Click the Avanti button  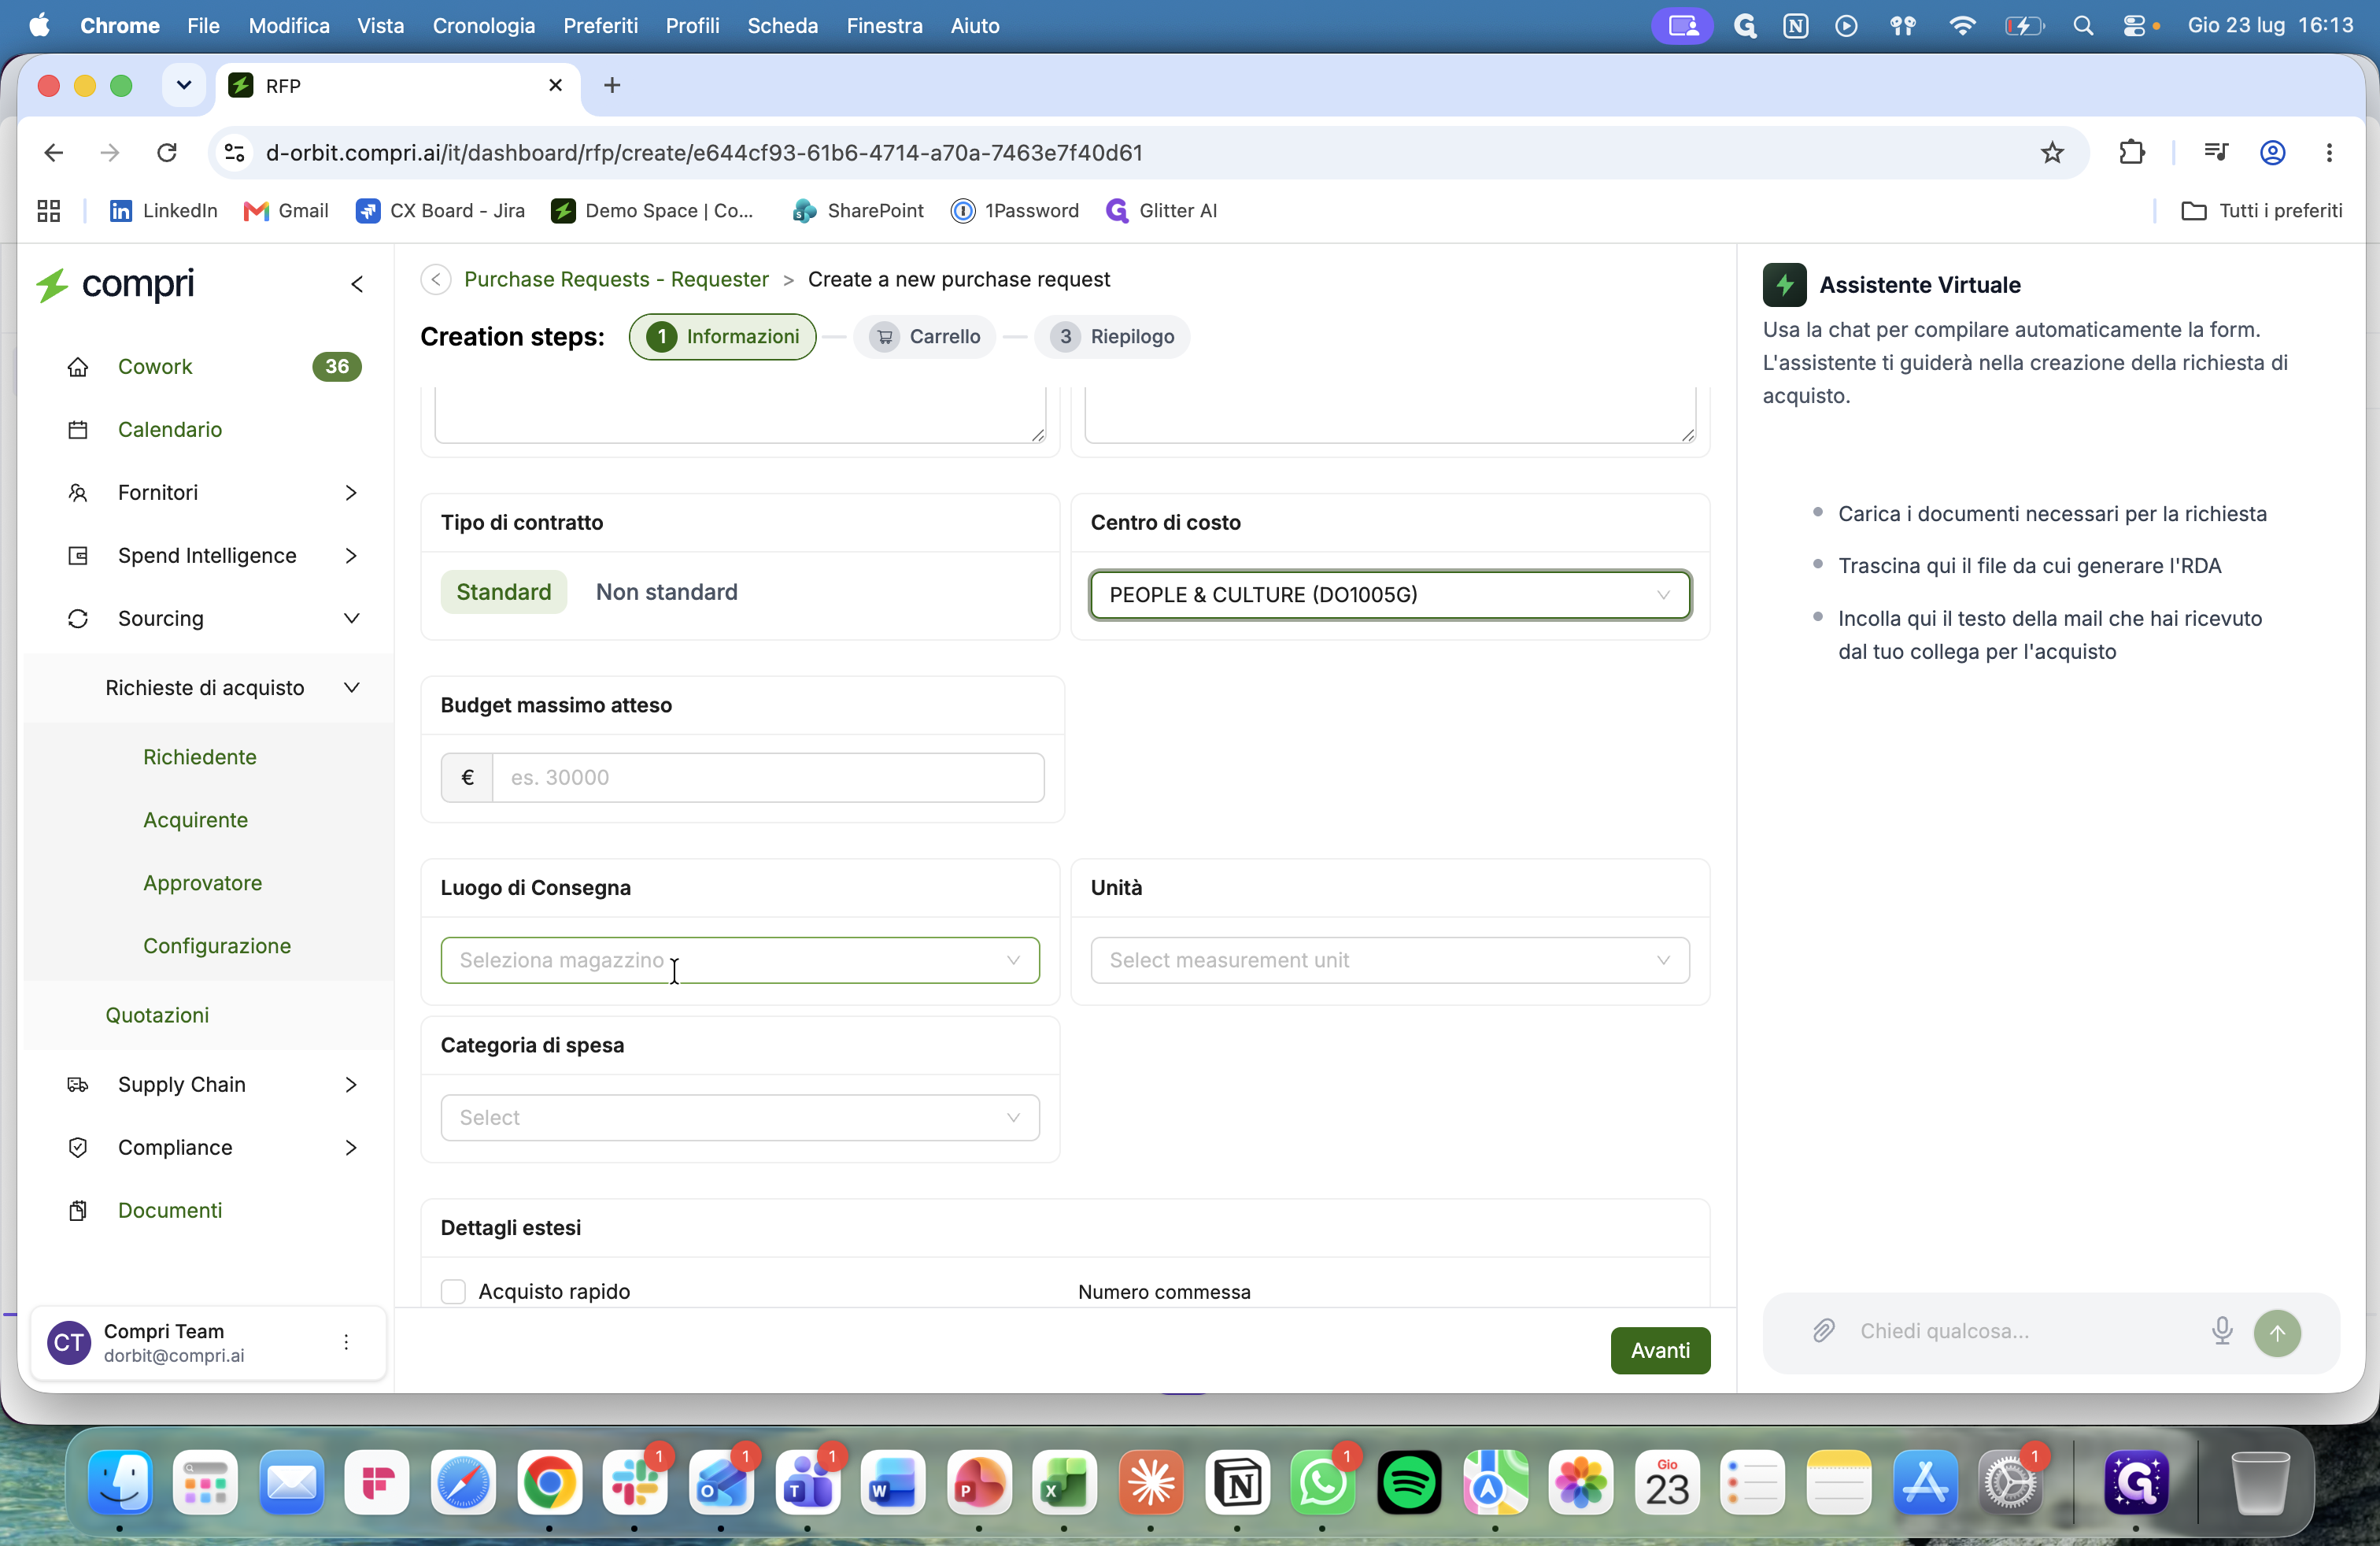1660,1351
